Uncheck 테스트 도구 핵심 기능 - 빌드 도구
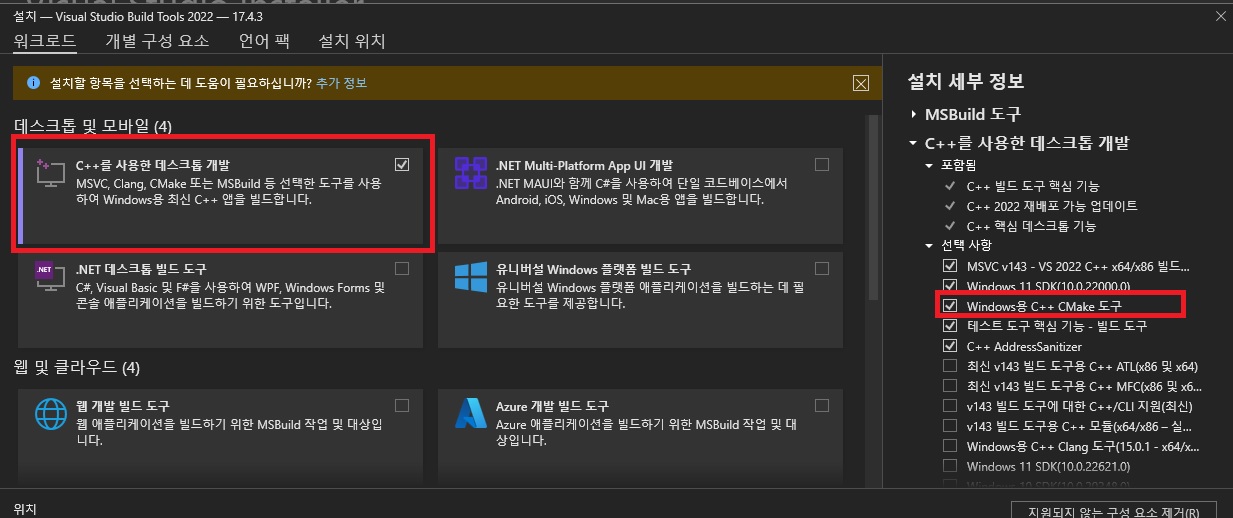 pos(950,326)
